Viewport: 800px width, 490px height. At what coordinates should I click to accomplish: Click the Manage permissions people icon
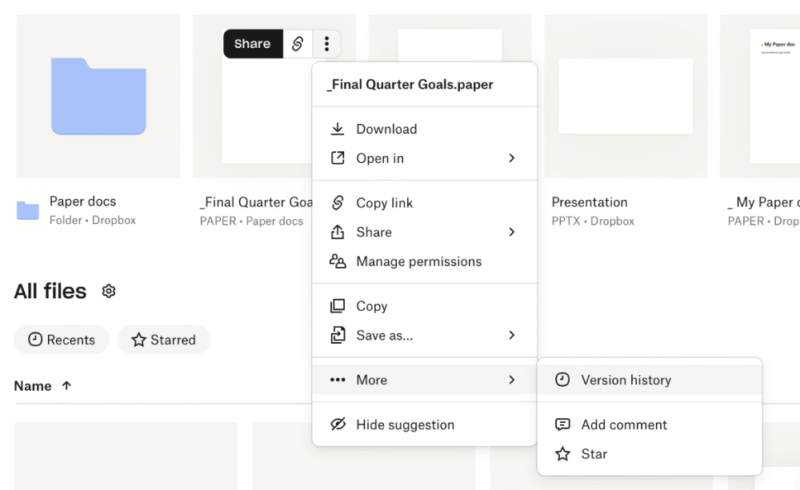[338, 261]
